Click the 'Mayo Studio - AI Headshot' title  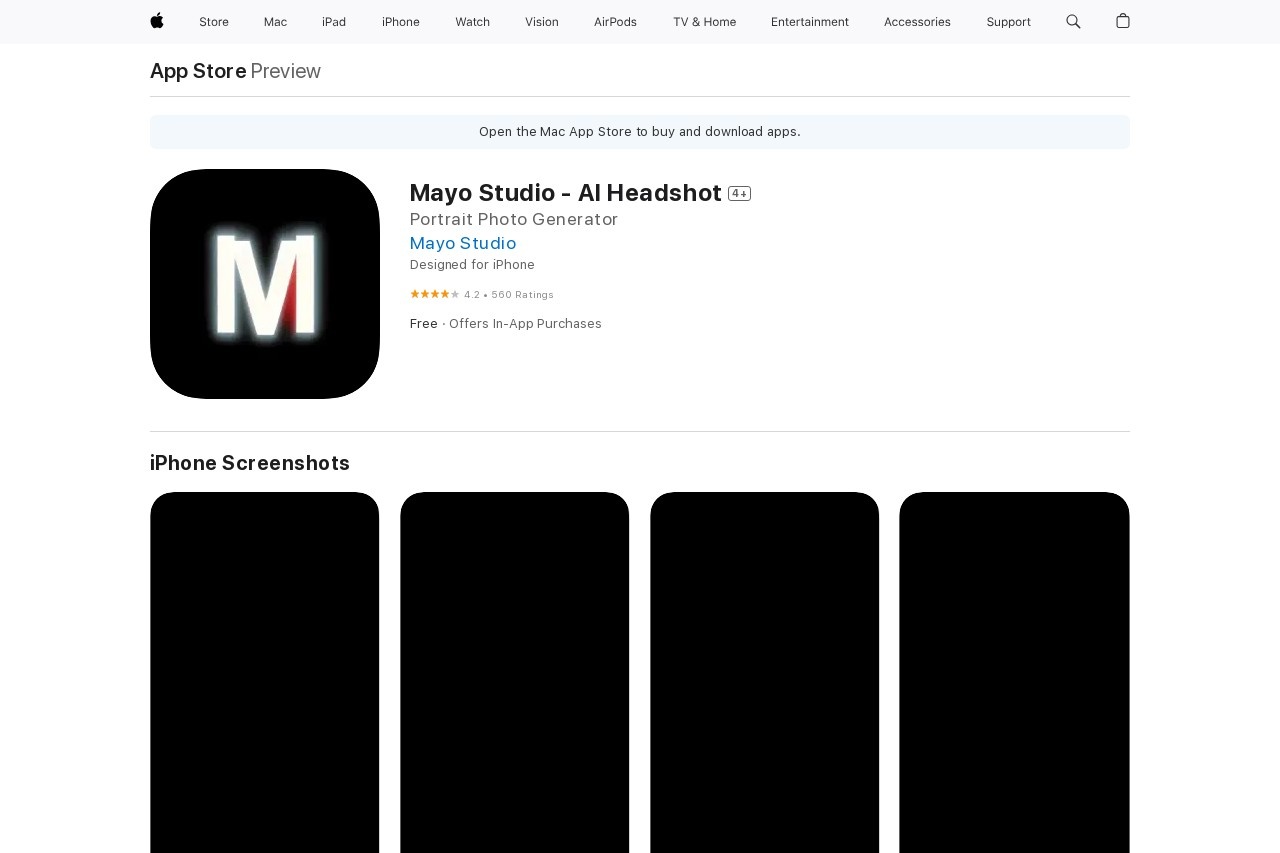[x=566, y=193]
